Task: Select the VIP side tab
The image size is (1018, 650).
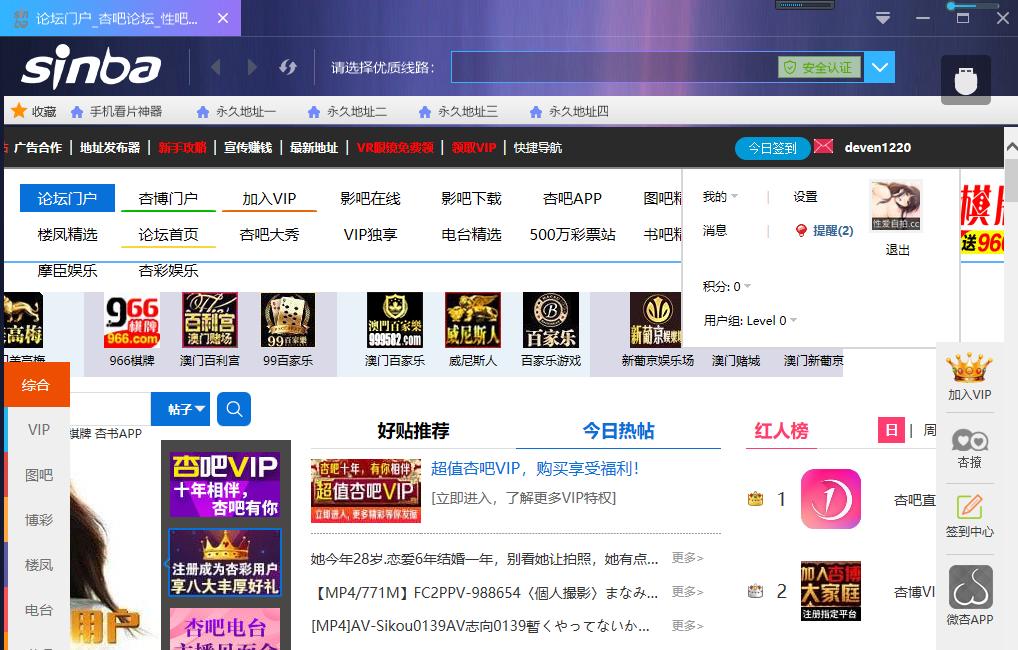Action: click(39, 429)
